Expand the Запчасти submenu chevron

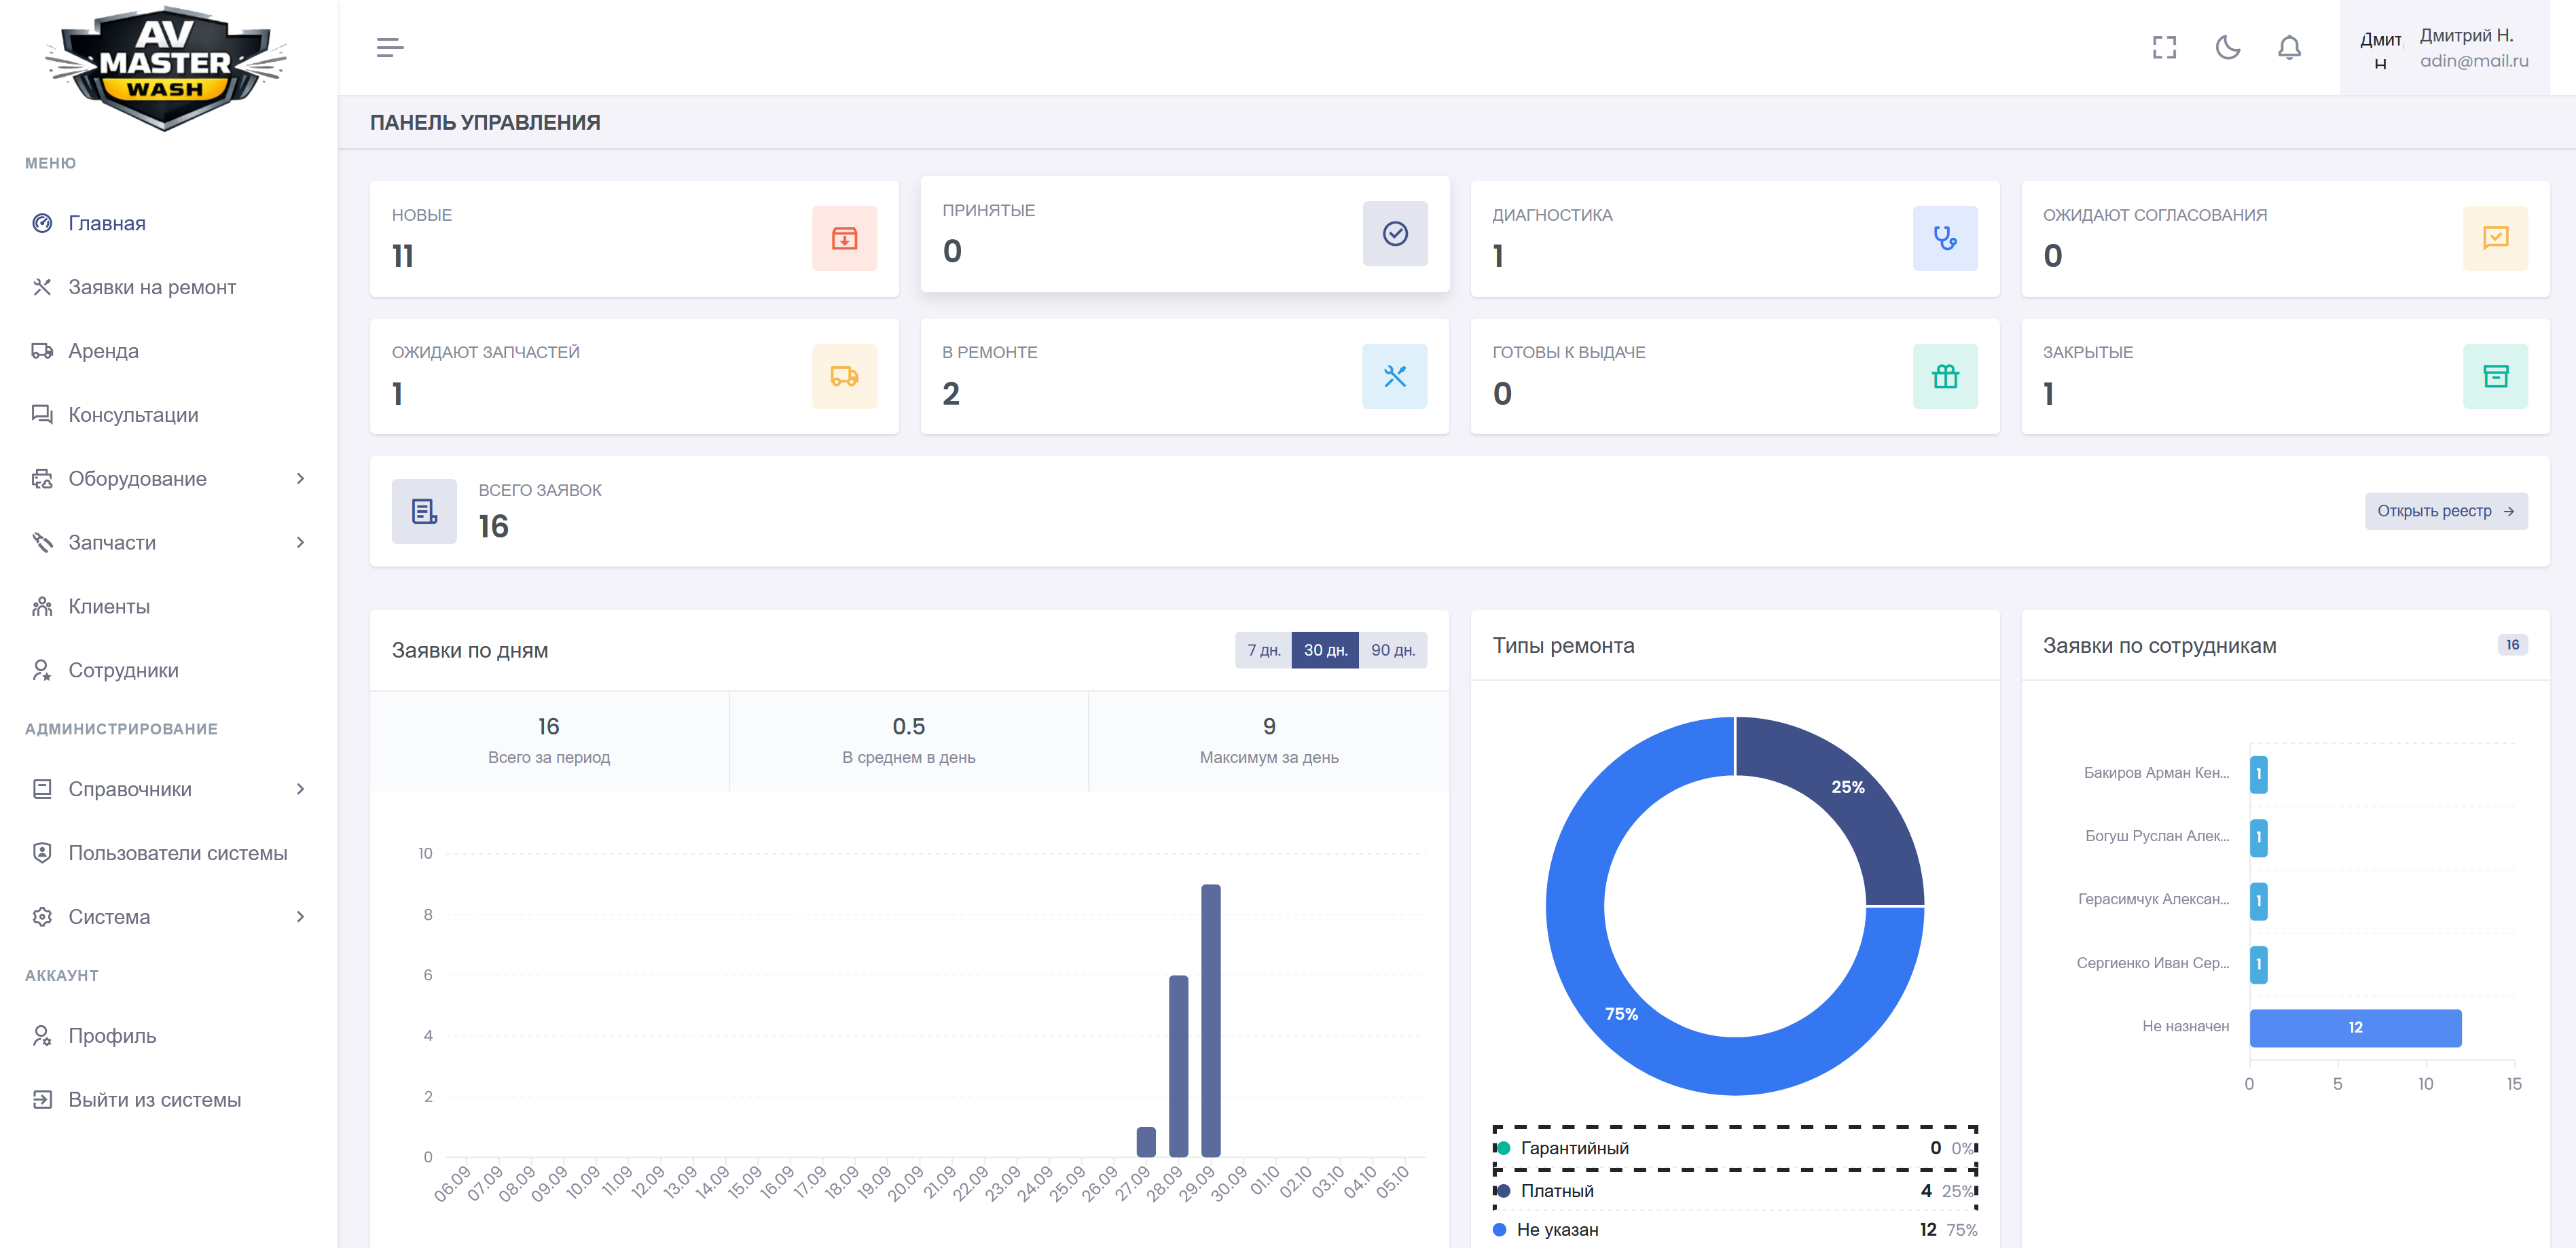tap(300, 542)
